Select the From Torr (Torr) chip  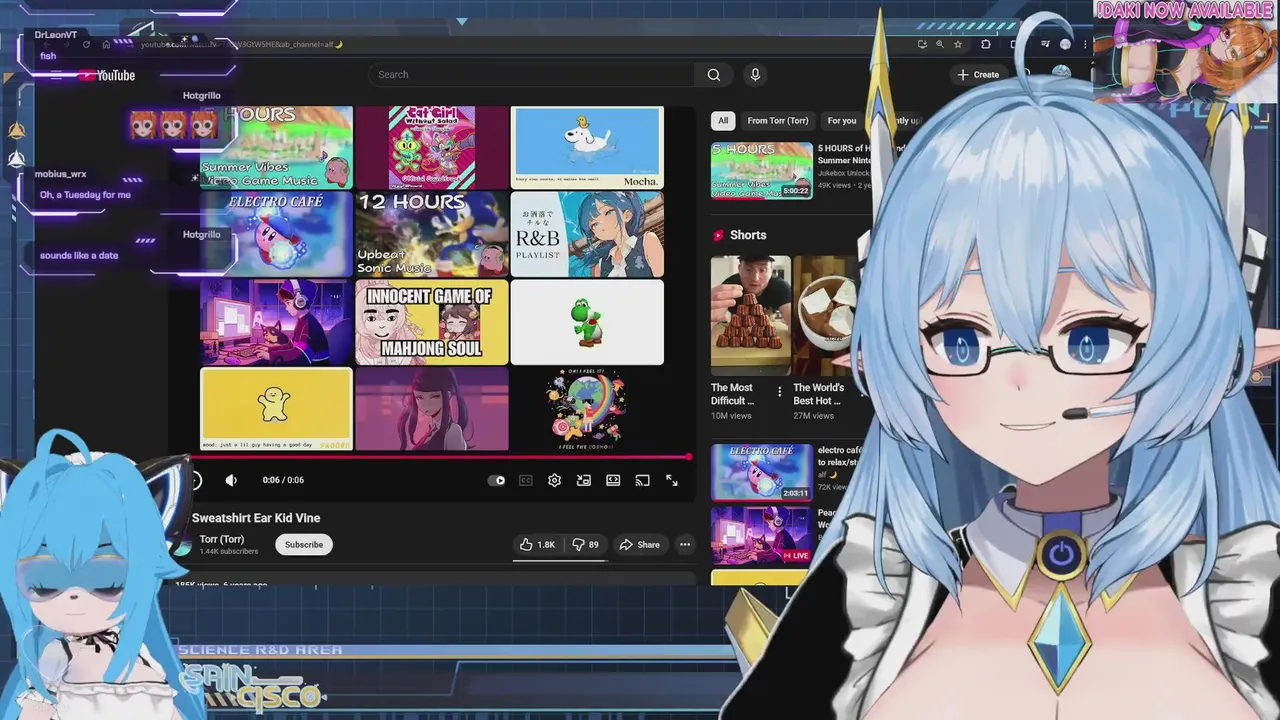point(778,120)
